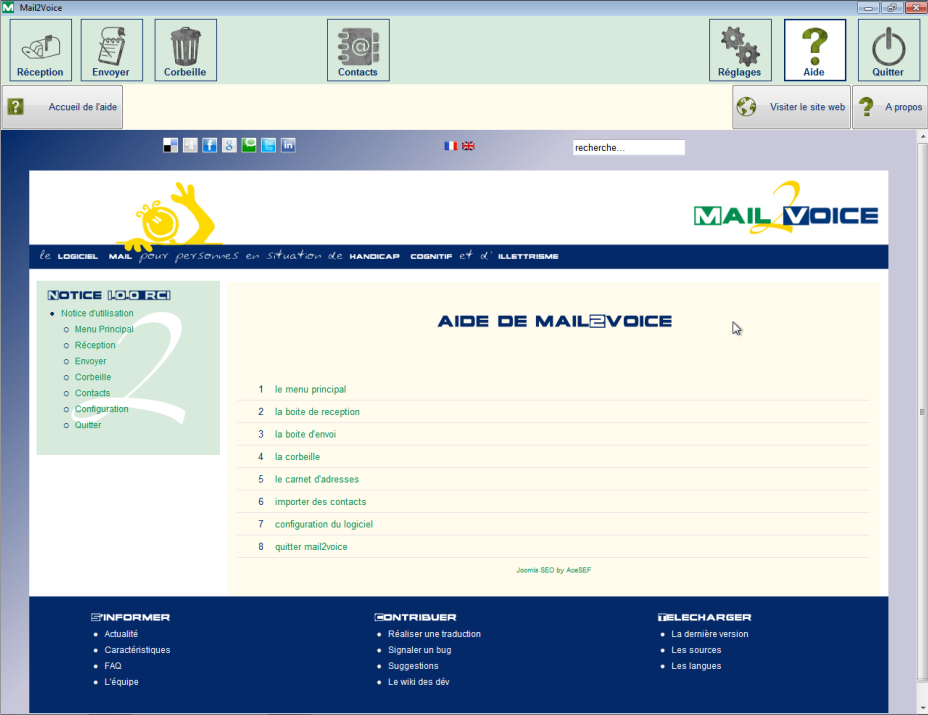Follow the 'Joomla SEO by AceSEF' link
Image resolution: width=928 pixels, height=715 pixels.
coord(553,570)
